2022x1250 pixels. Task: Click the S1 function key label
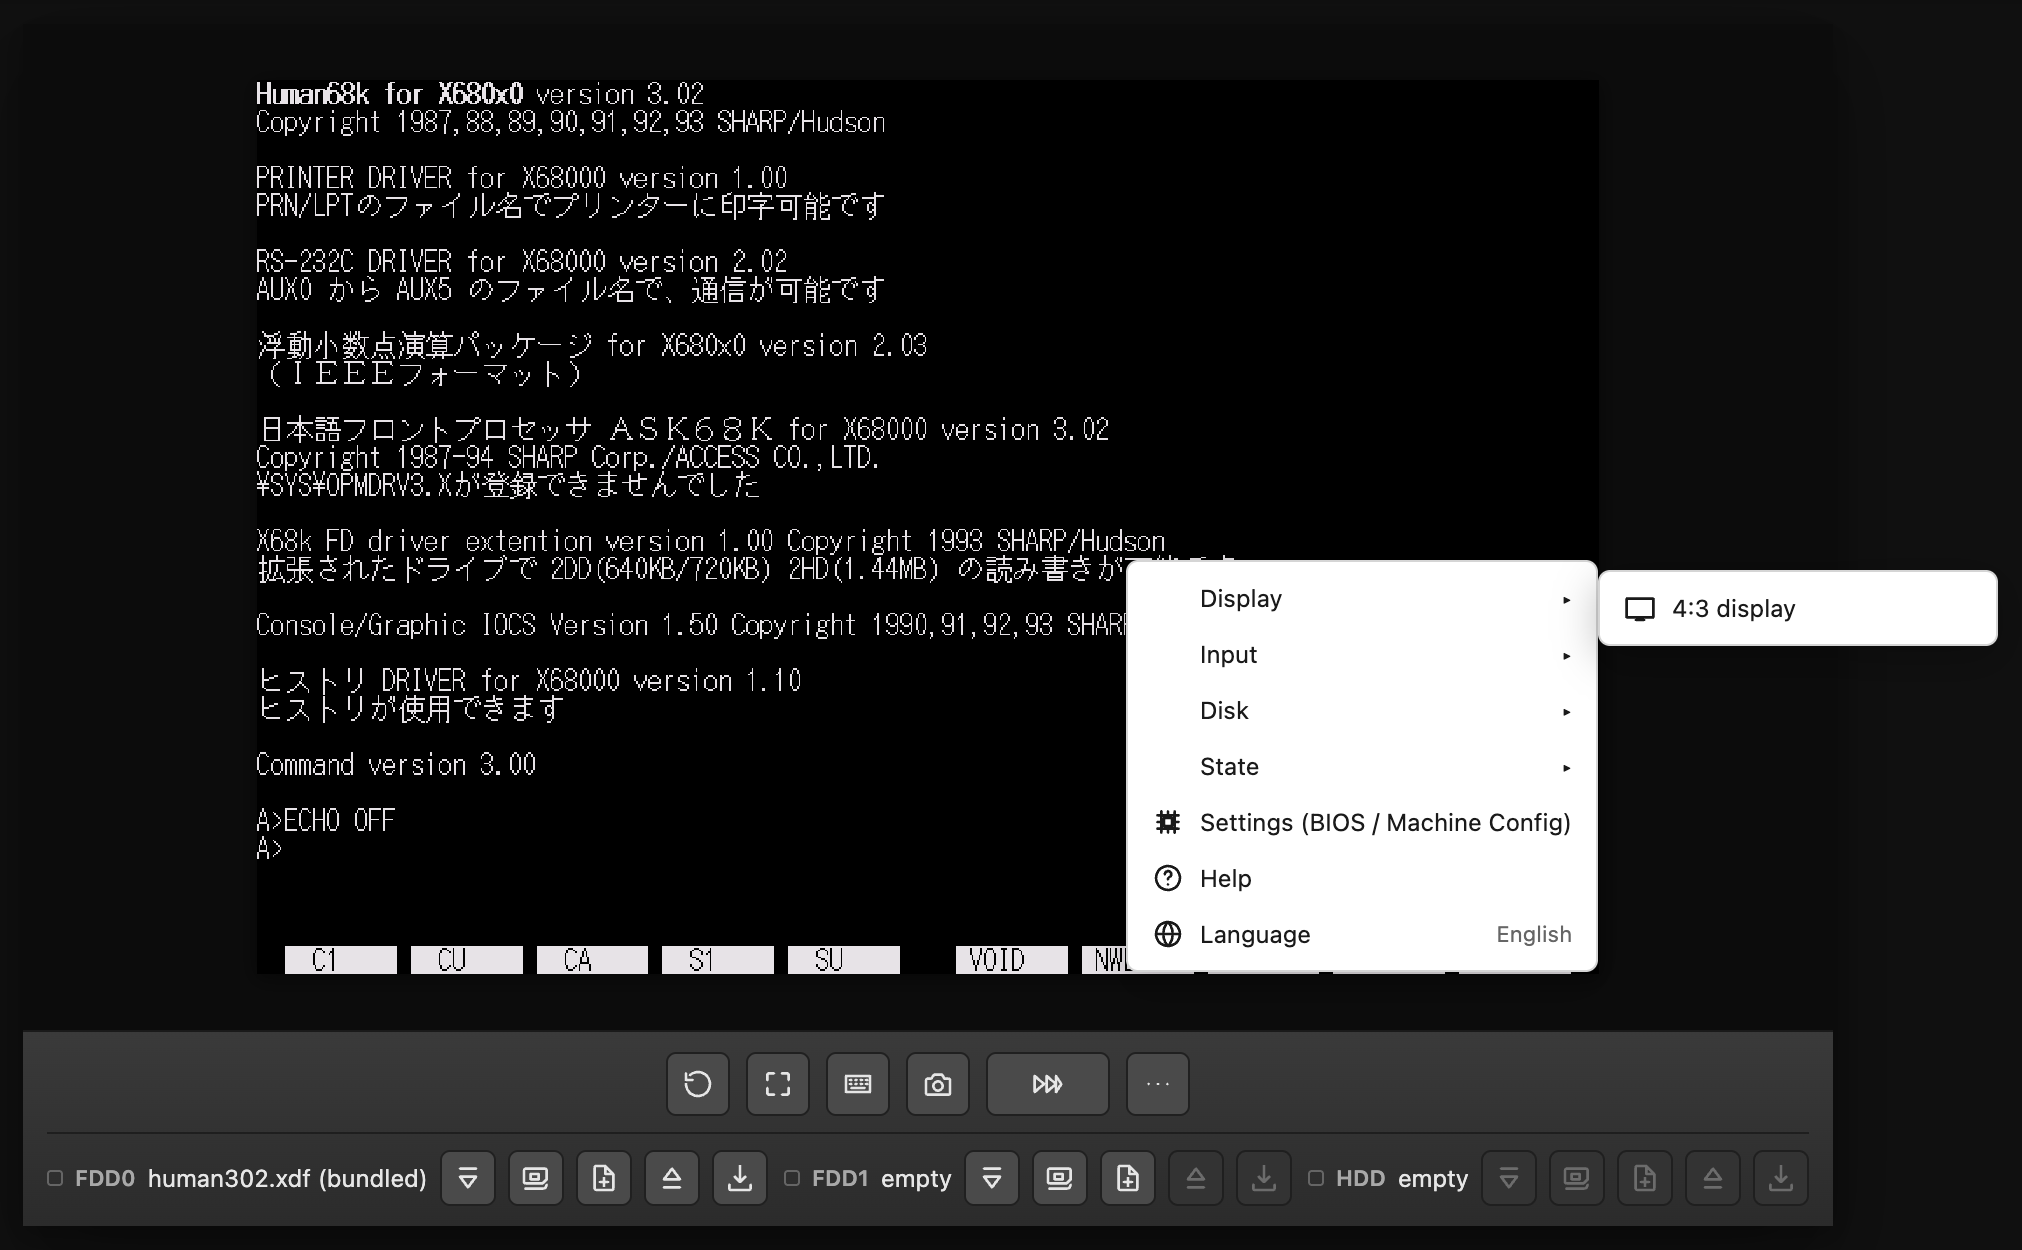718,960
